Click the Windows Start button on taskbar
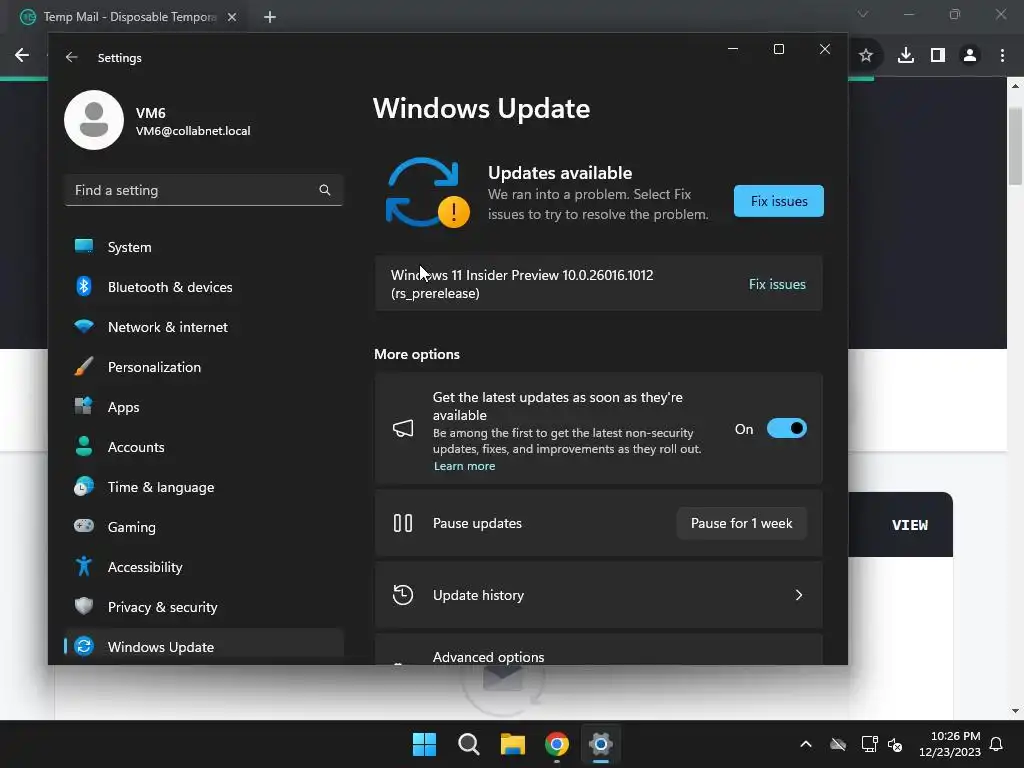1024x768 pixels. (x=424, y=744)
